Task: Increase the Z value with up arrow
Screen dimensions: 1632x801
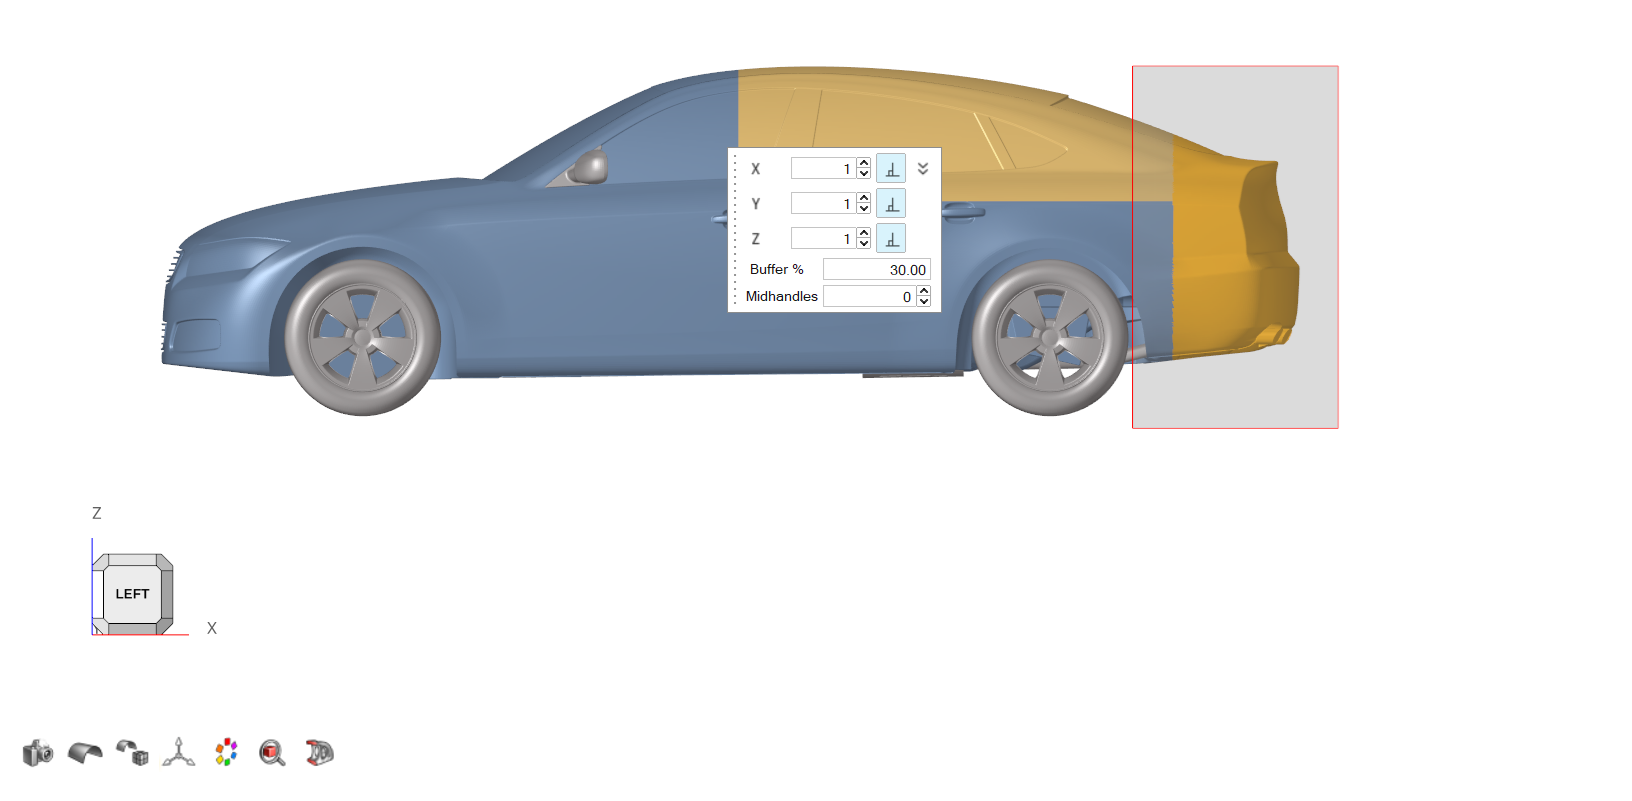Action: (864, 233)
